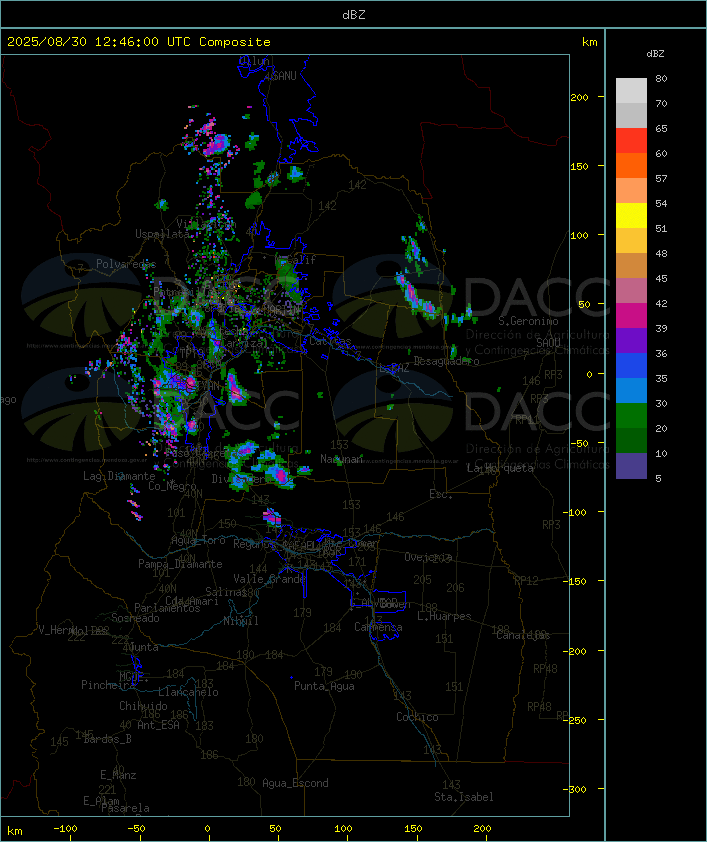Click the Lag.Diamante map label

pos(119,476)
